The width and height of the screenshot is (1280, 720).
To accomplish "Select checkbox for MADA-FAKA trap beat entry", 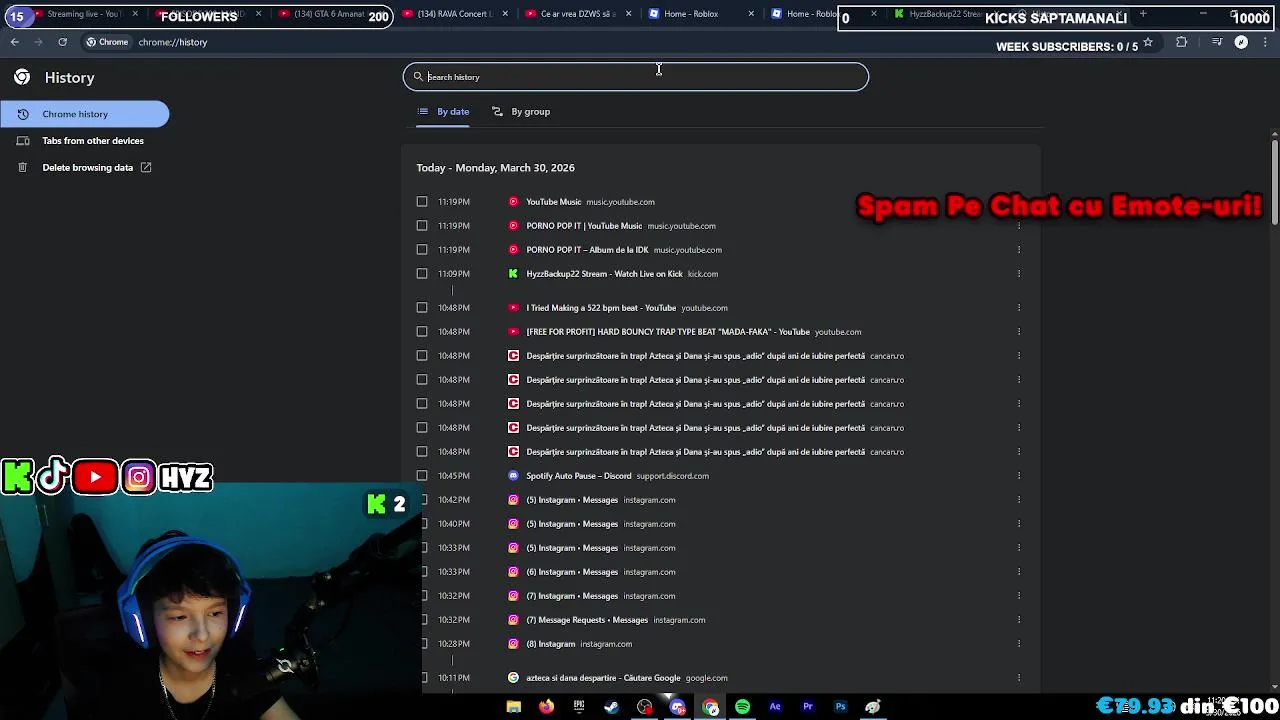I will [422, 332].
